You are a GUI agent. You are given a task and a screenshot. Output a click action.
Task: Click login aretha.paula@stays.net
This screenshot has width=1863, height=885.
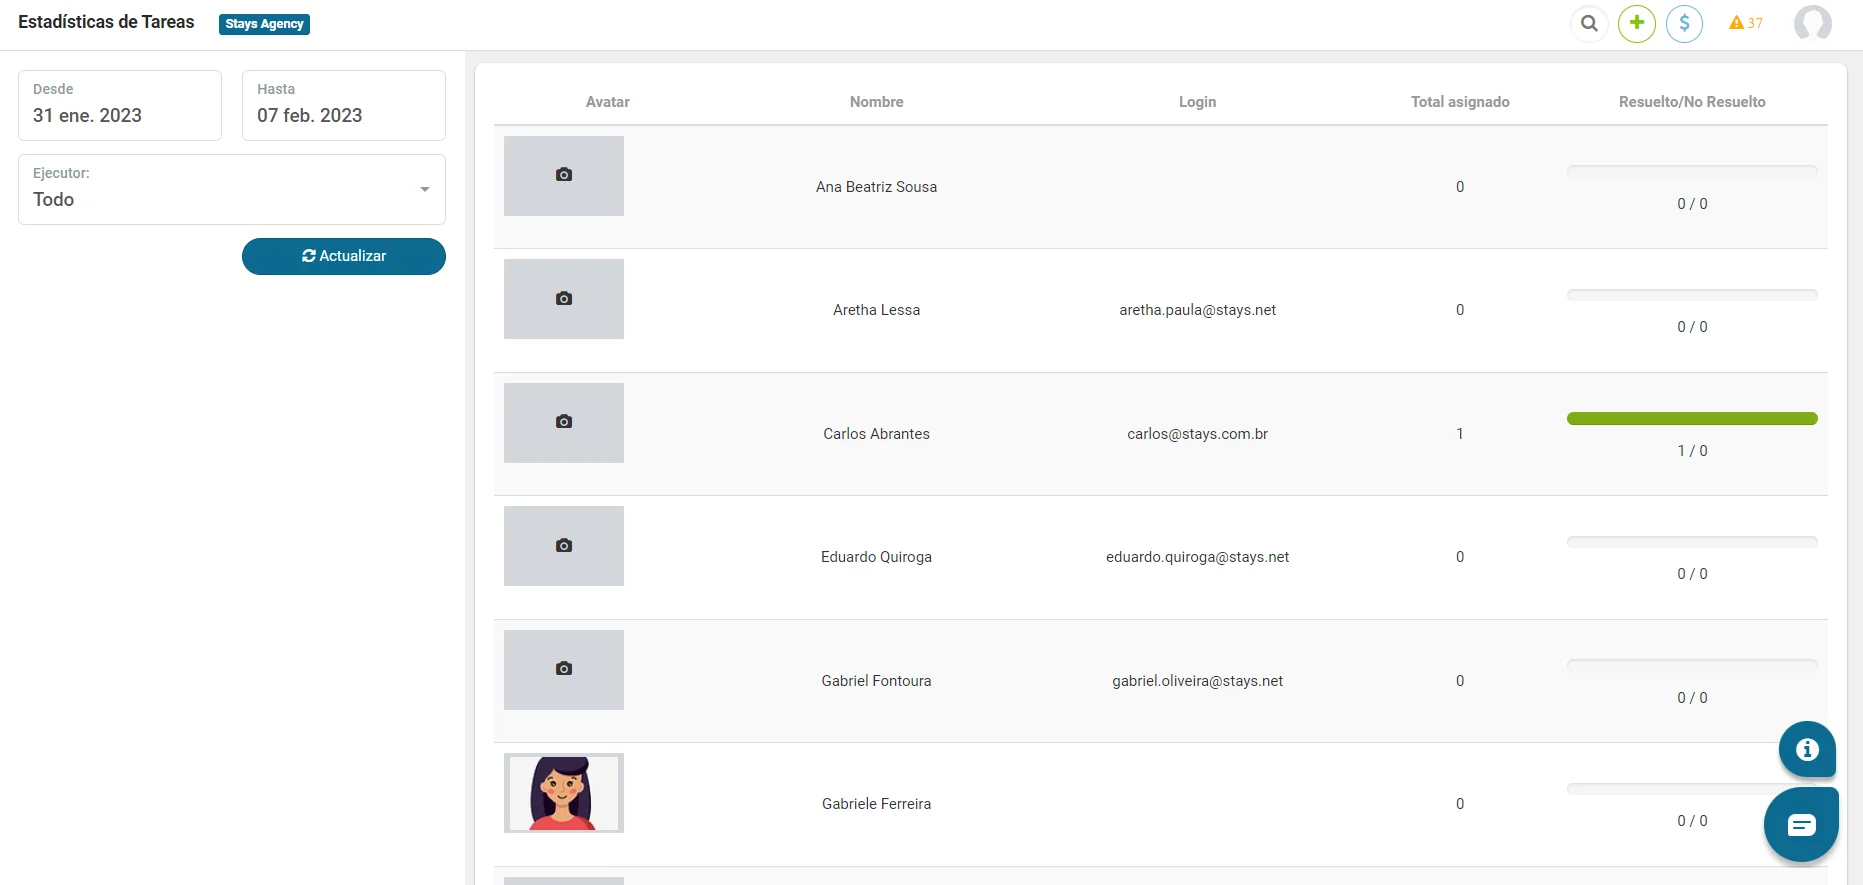tap(1198, 310)
